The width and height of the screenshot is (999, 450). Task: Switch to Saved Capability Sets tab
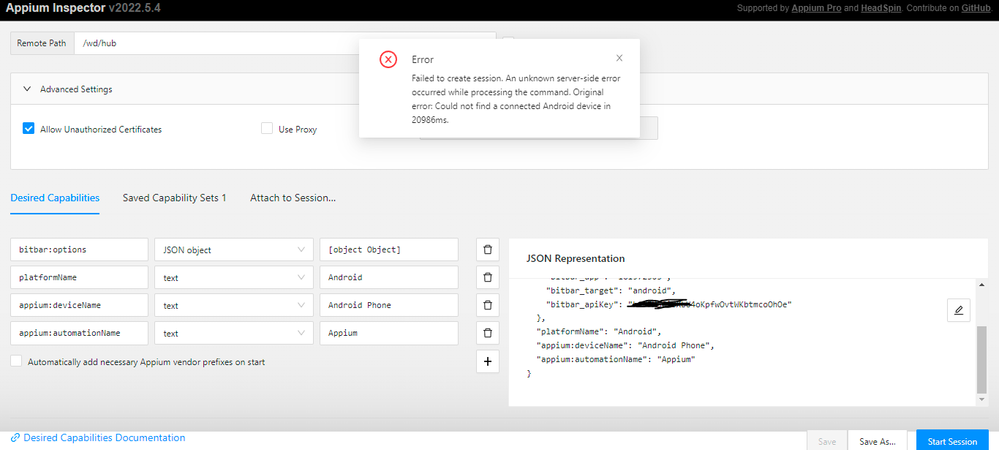point(174,198)
